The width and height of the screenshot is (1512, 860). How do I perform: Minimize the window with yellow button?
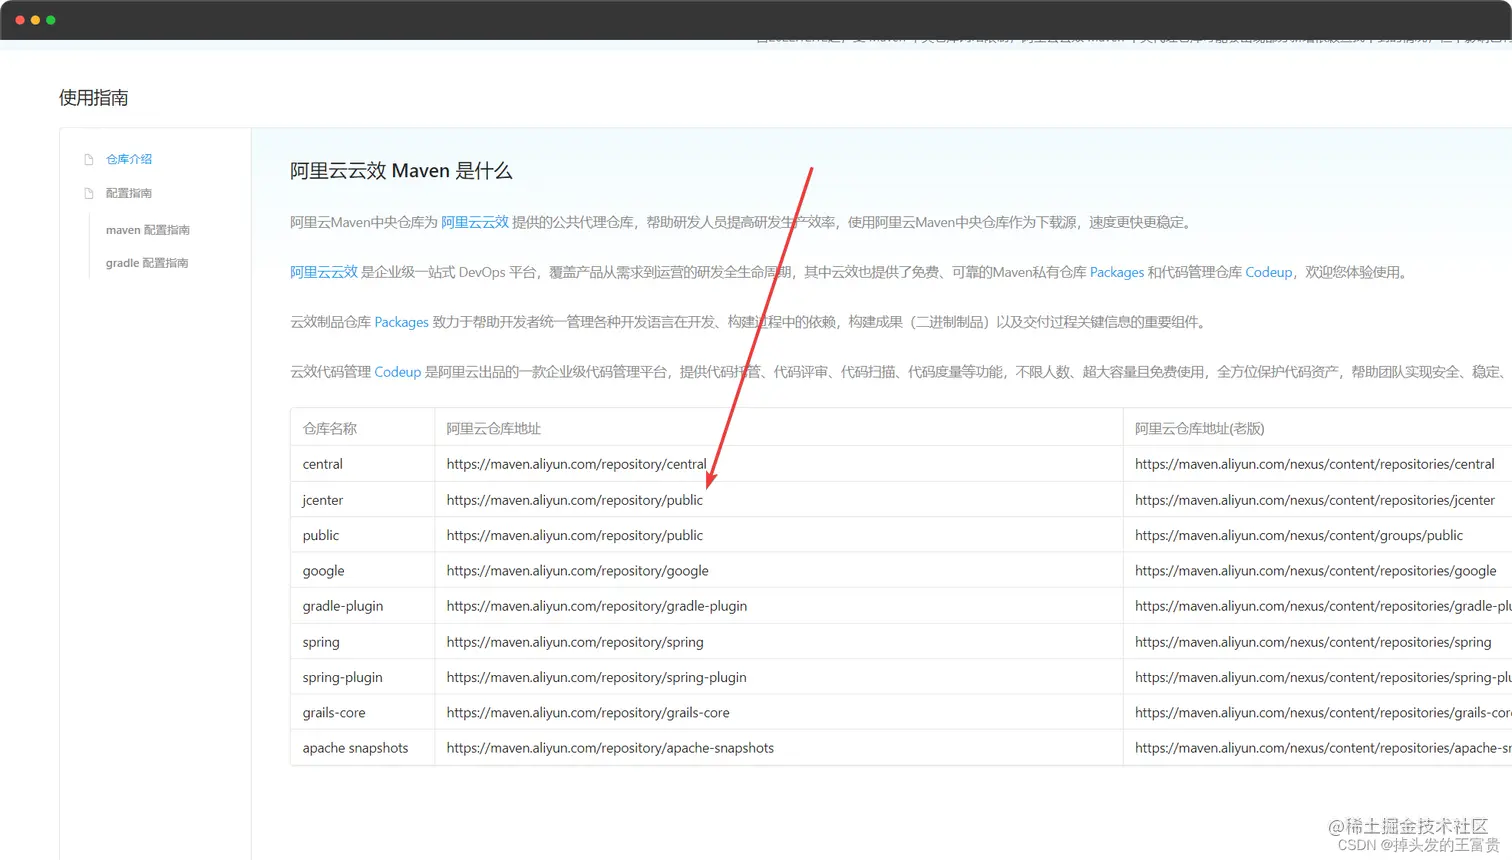pos(35,20)
